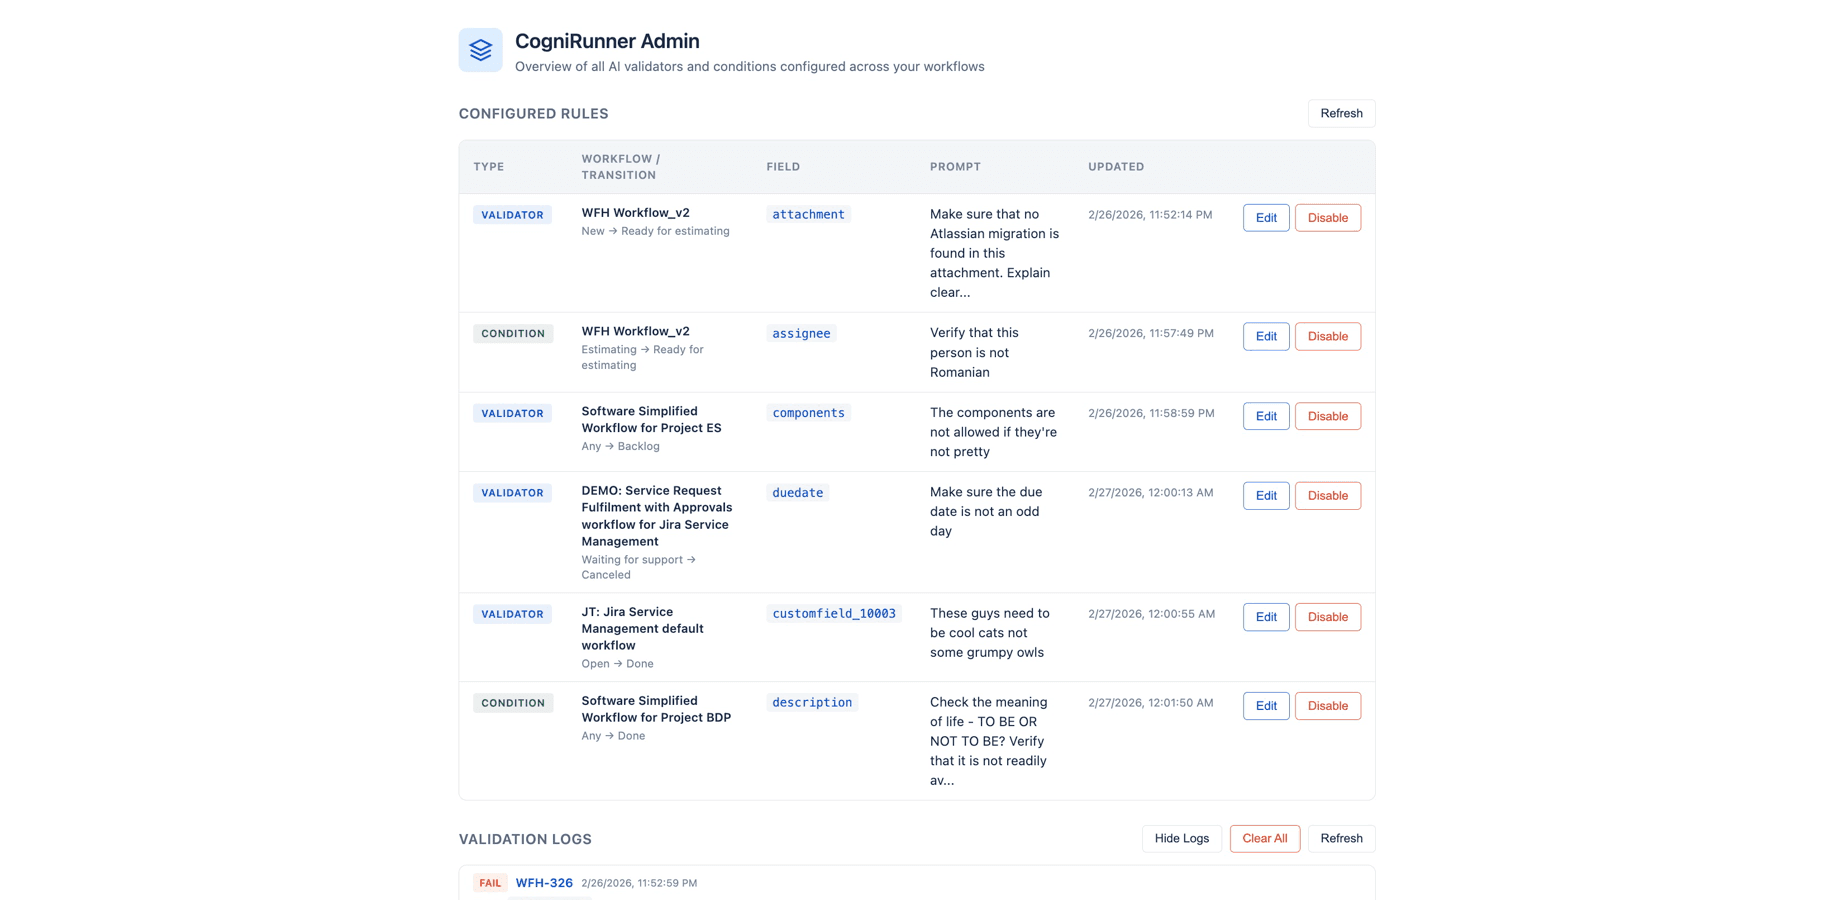Click the FAIL status badge
This screenshot has width=1840, height=900.
point(490,883)
